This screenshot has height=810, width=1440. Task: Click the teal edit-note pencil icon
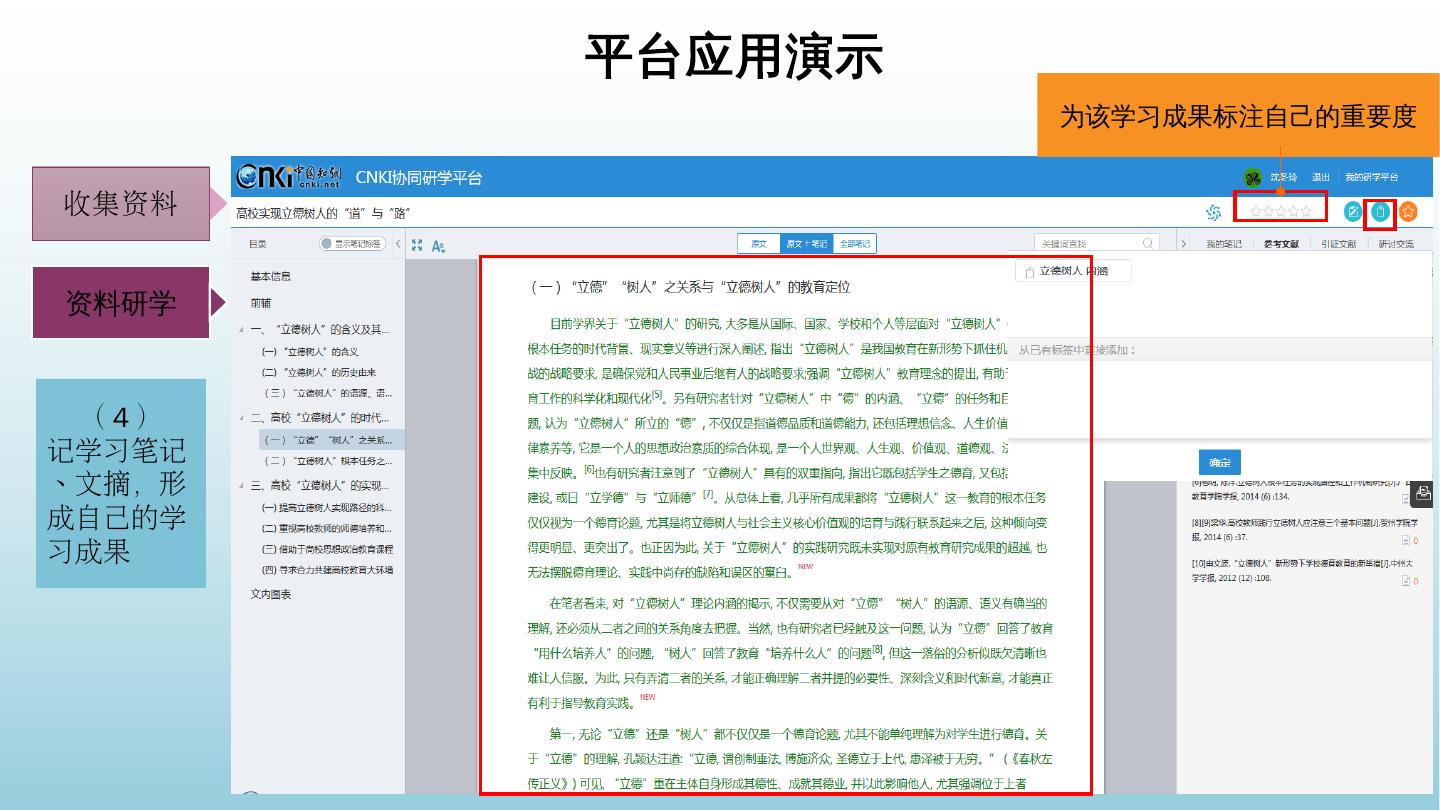pos(1353,211)
